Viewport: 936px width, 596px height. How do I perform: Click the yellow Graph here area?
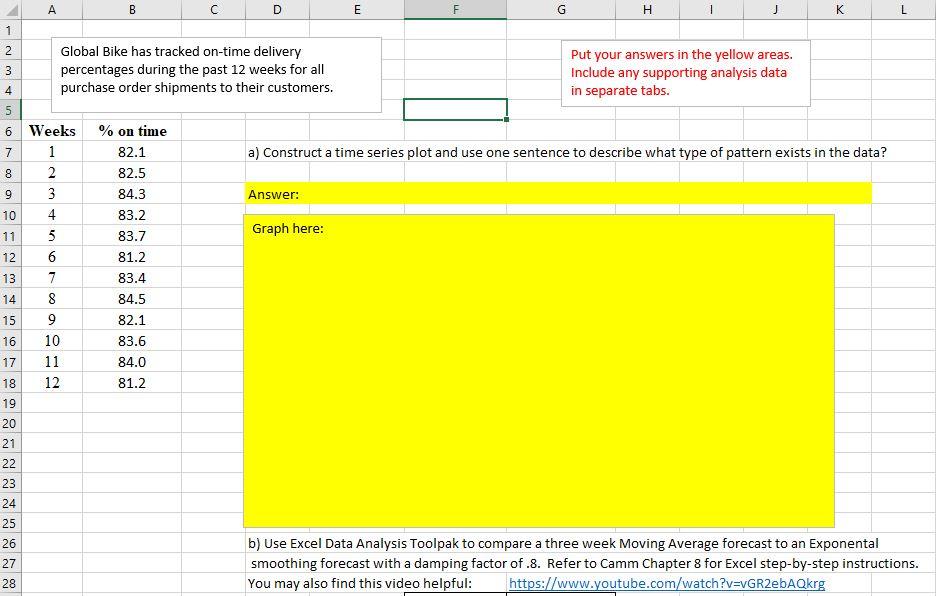click(x=537, y=370)
